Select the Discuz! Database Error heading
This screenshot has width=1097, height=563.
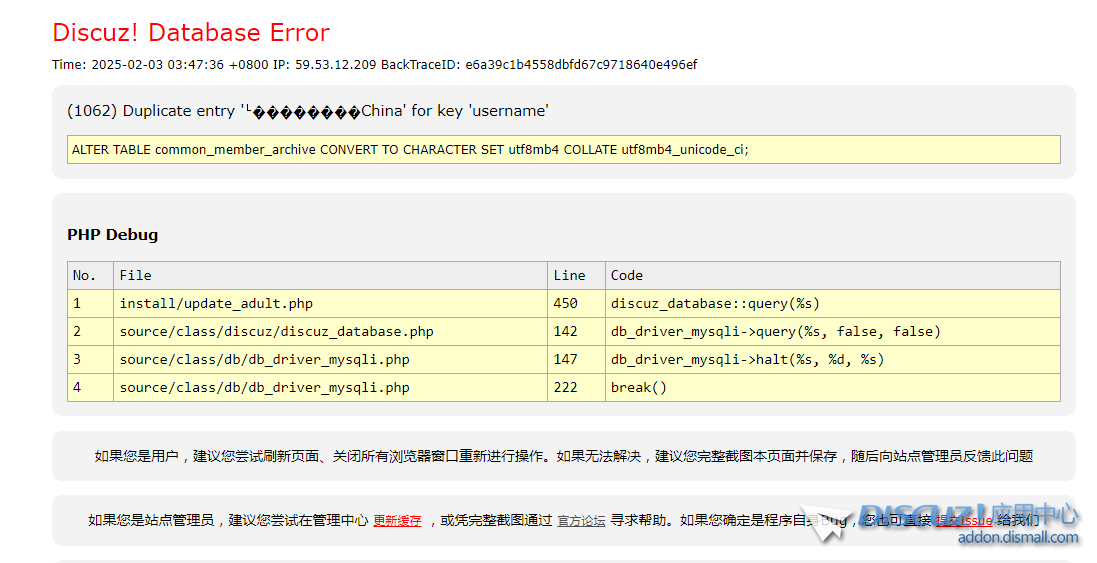[191, 32]
